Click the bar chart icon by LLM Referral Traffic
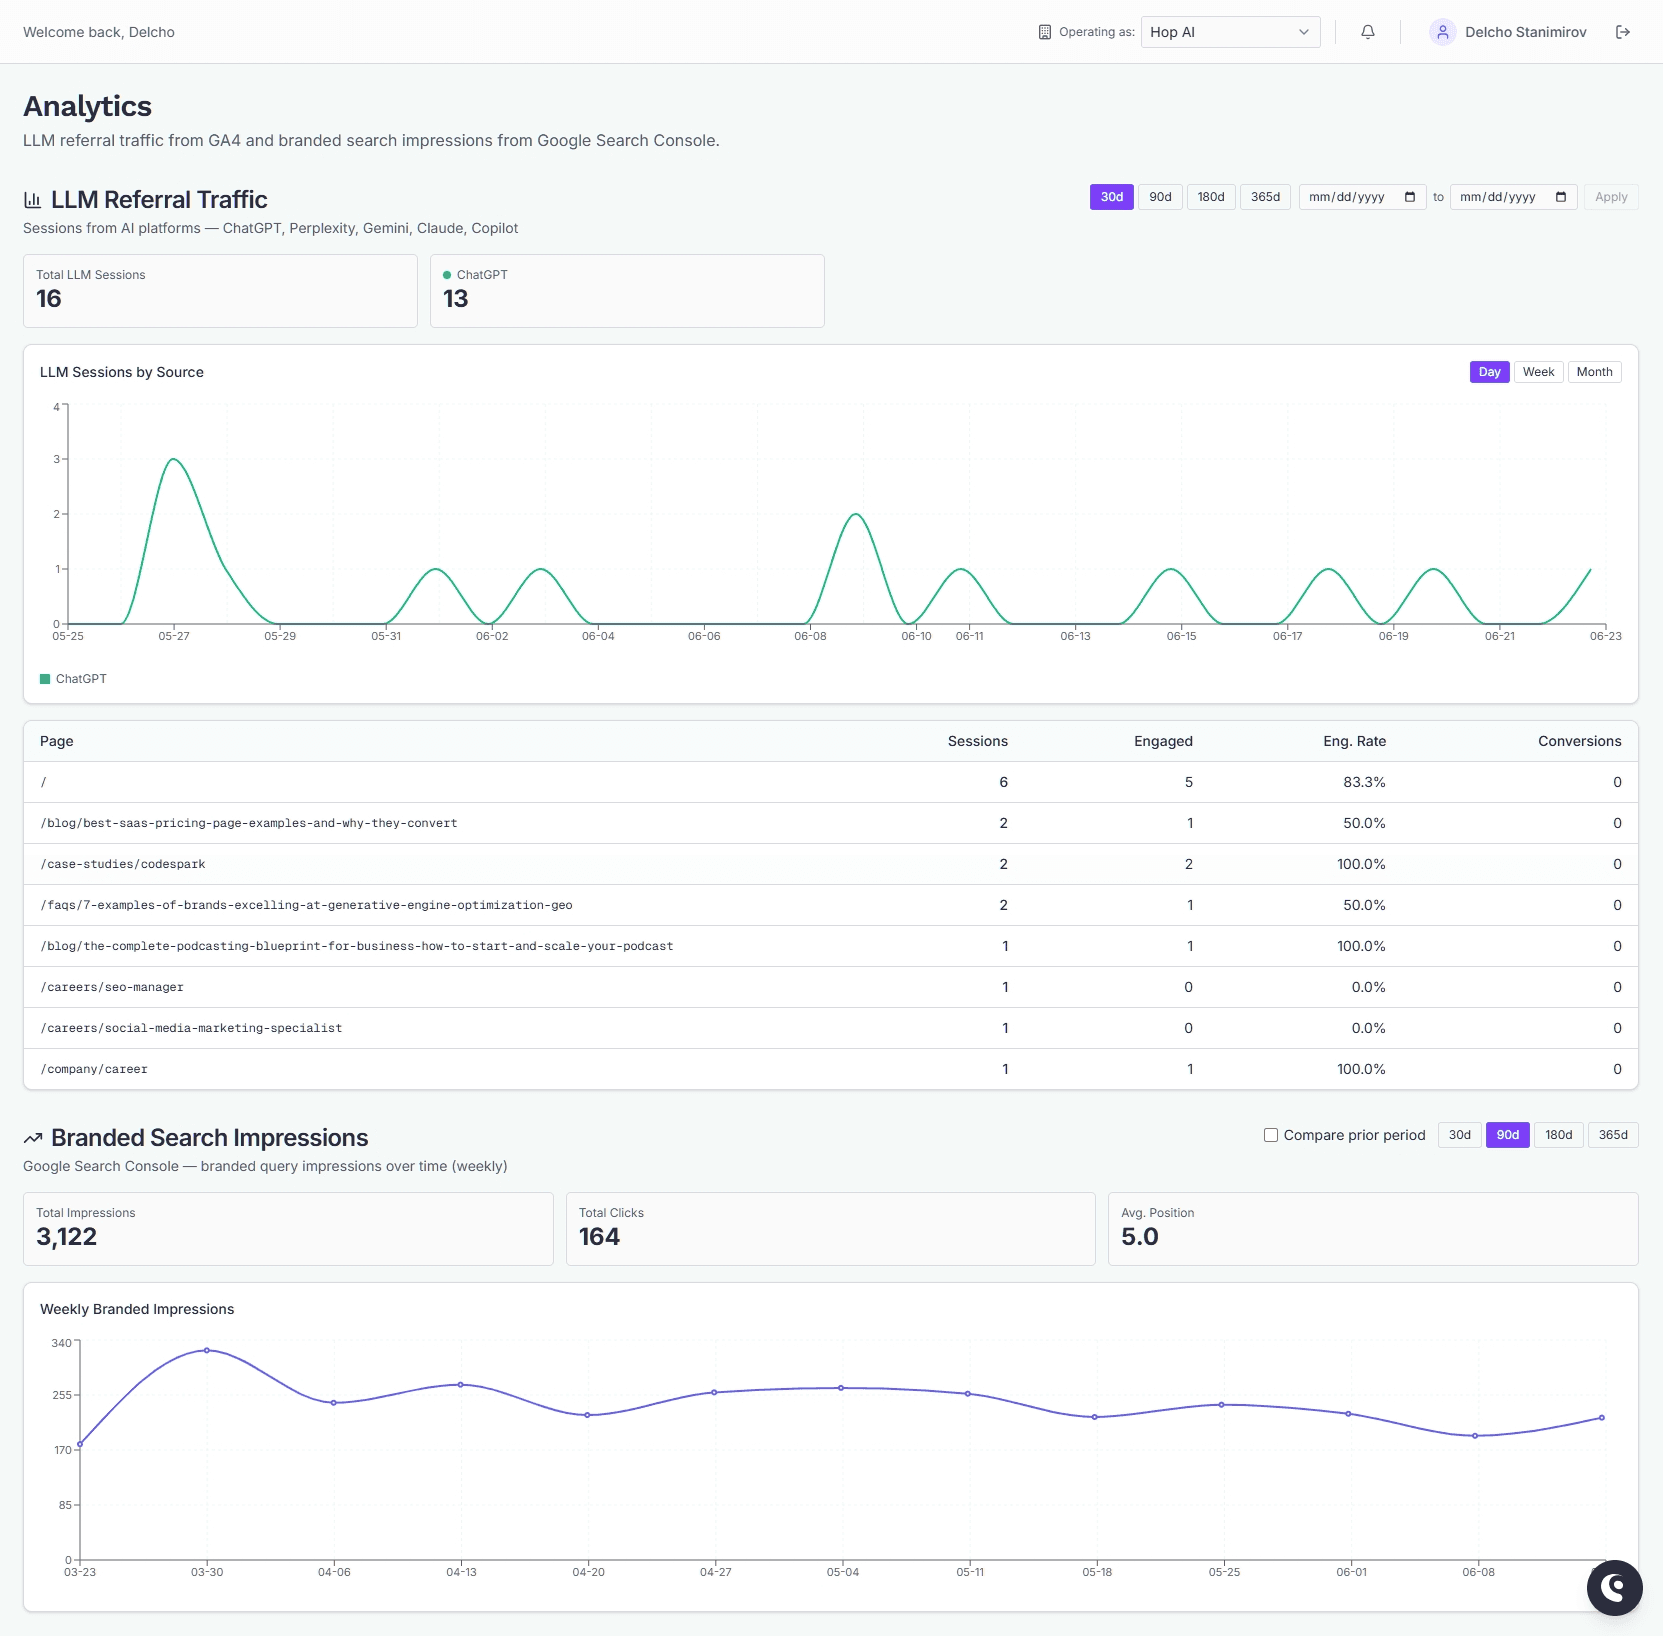This screenshot has width=1663, height=1636. [33, 200]
